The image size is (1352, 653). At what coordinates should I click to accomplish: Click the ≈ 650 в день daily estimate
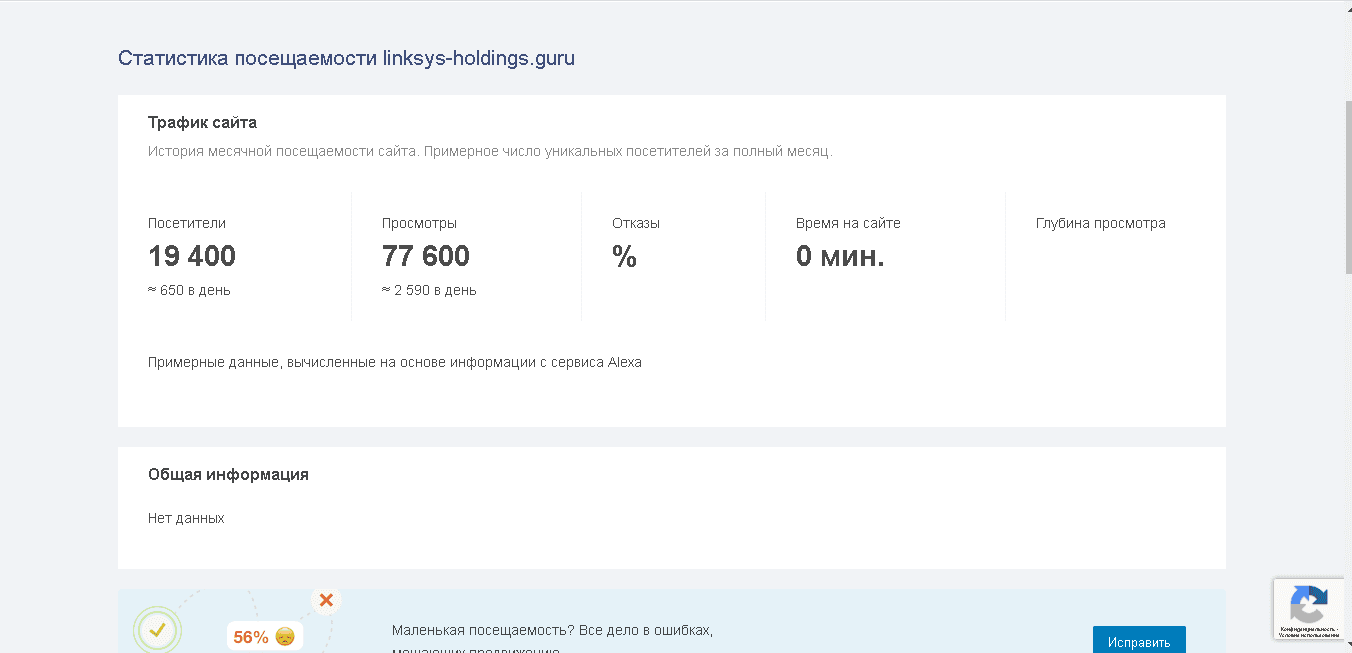[189, 290]
